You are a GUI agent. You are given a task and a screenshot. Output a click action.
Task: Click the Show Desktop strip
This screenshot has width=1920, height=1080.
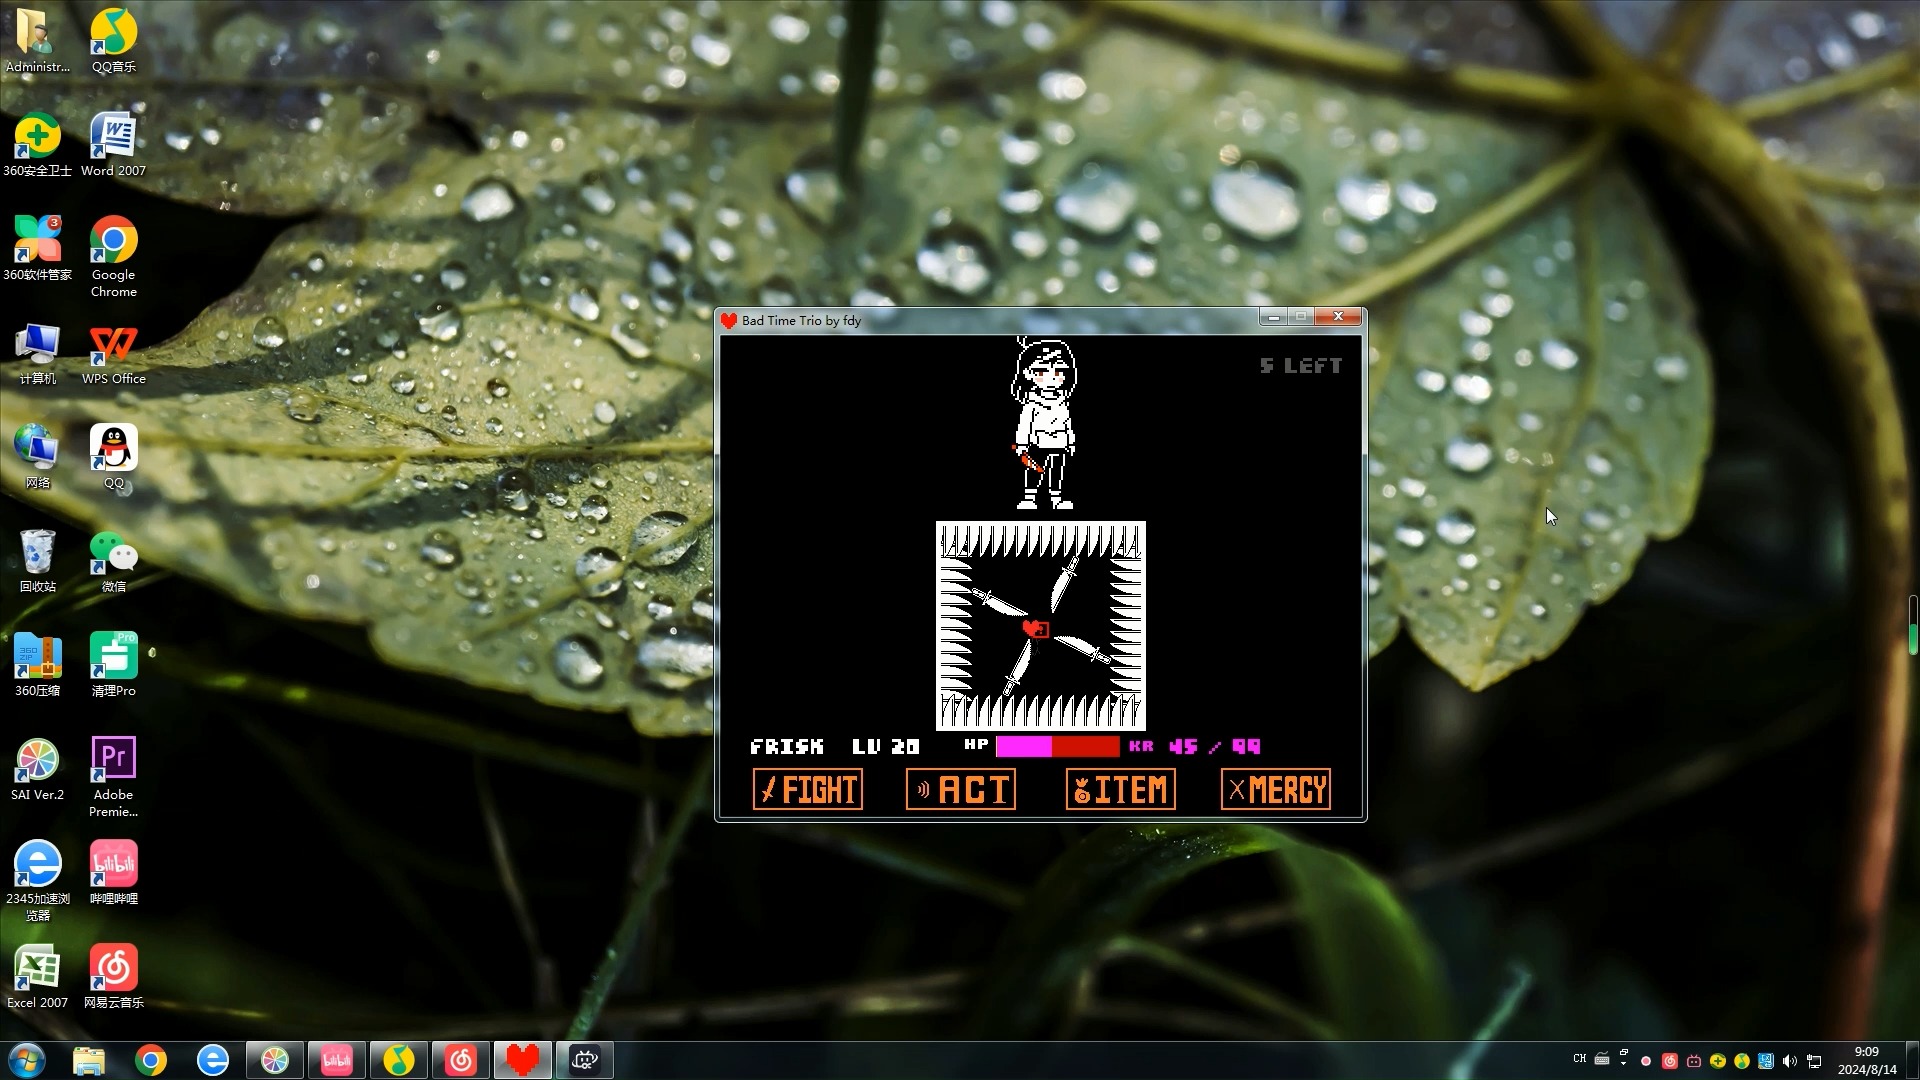point(1912,1060)
